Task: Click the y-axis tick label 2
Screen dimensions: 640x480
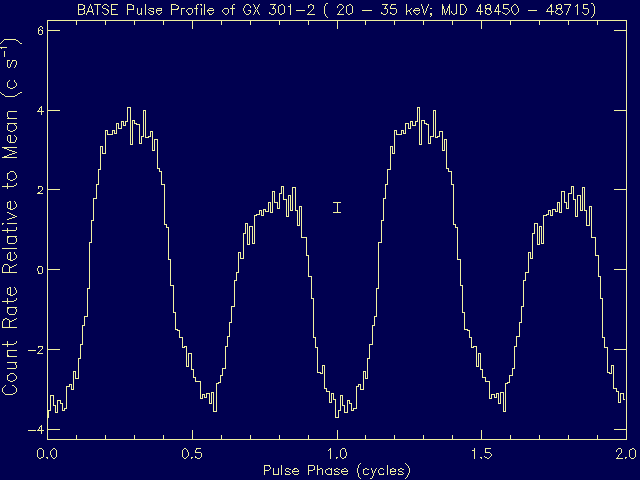Action: point(38,190)
